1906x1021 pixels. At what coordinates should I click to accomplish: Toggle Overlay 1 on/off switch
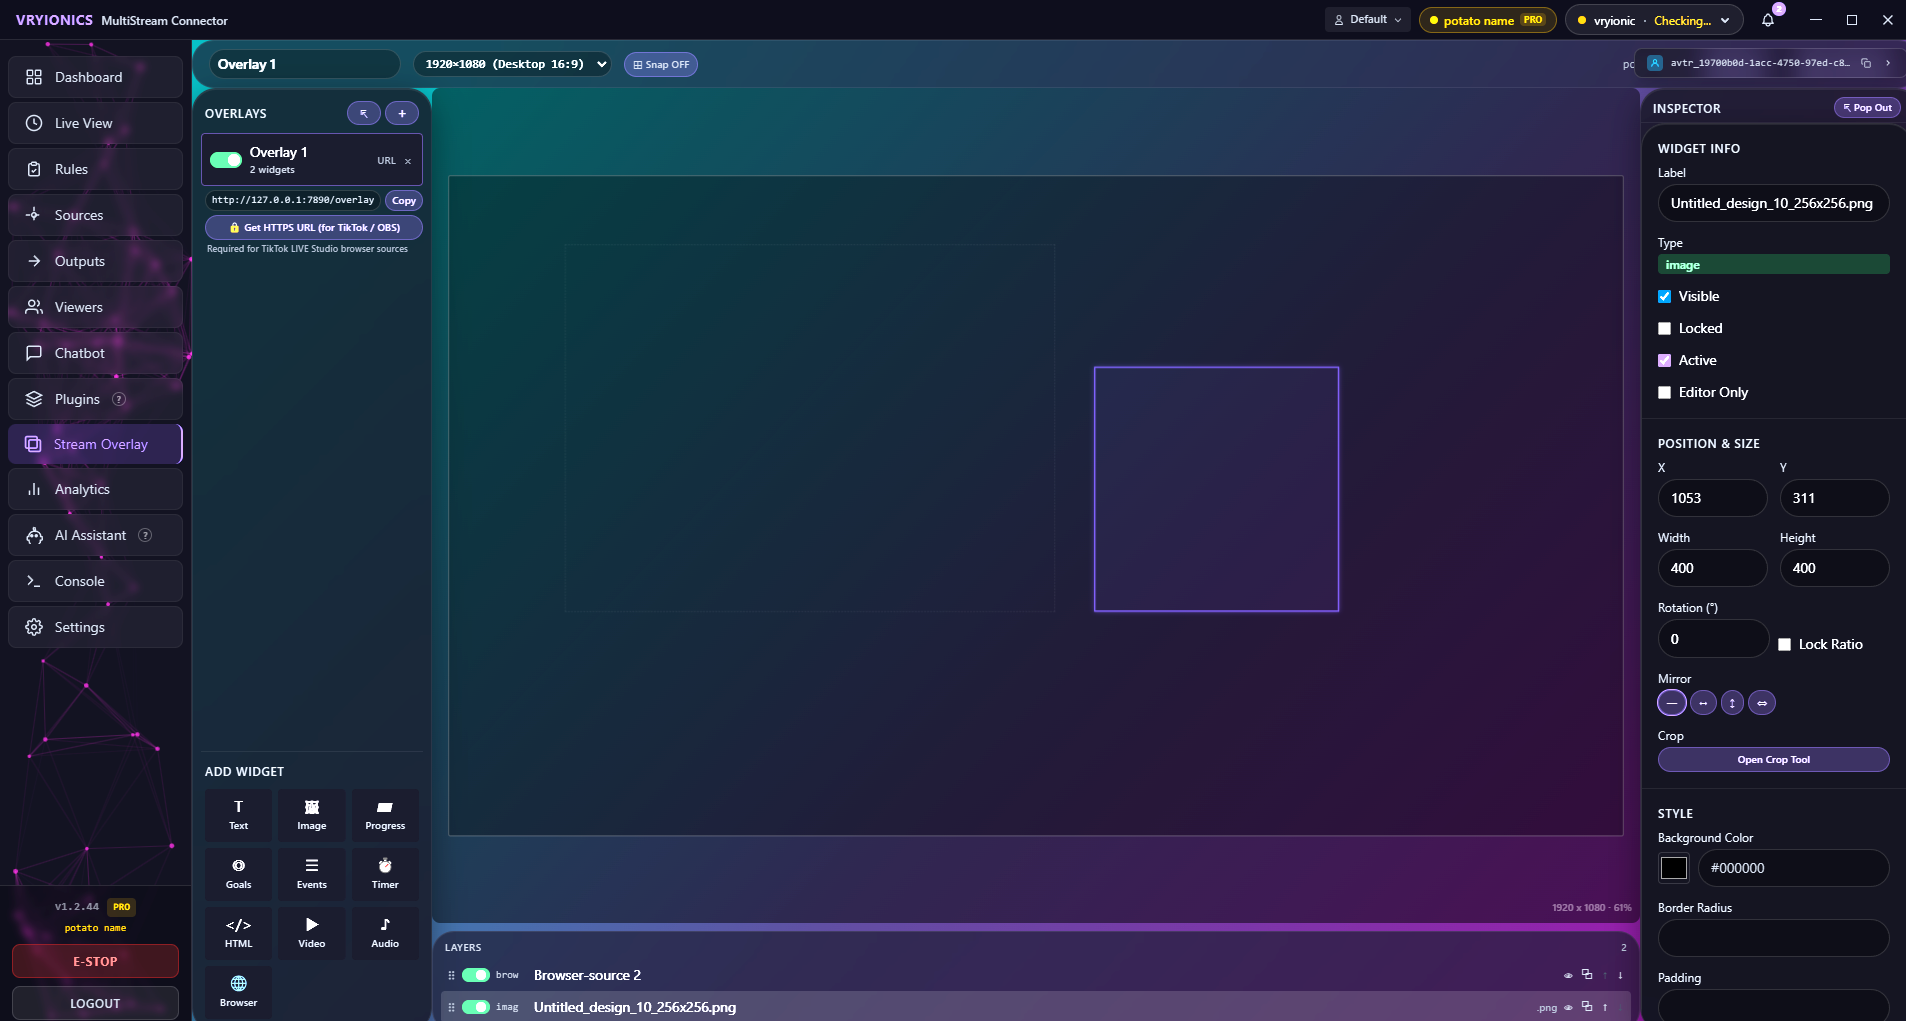click(x=226, y=160)
